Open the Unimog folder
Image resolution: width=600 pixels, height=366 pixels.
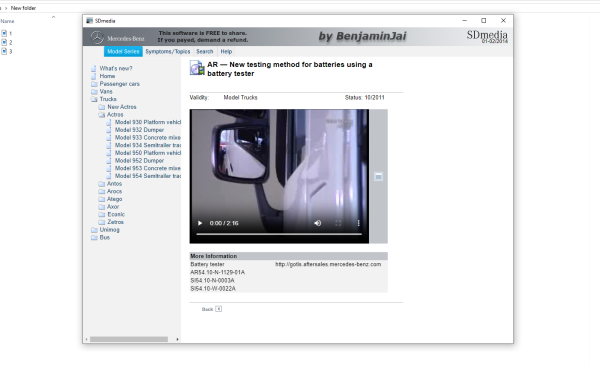pos(109,230)
